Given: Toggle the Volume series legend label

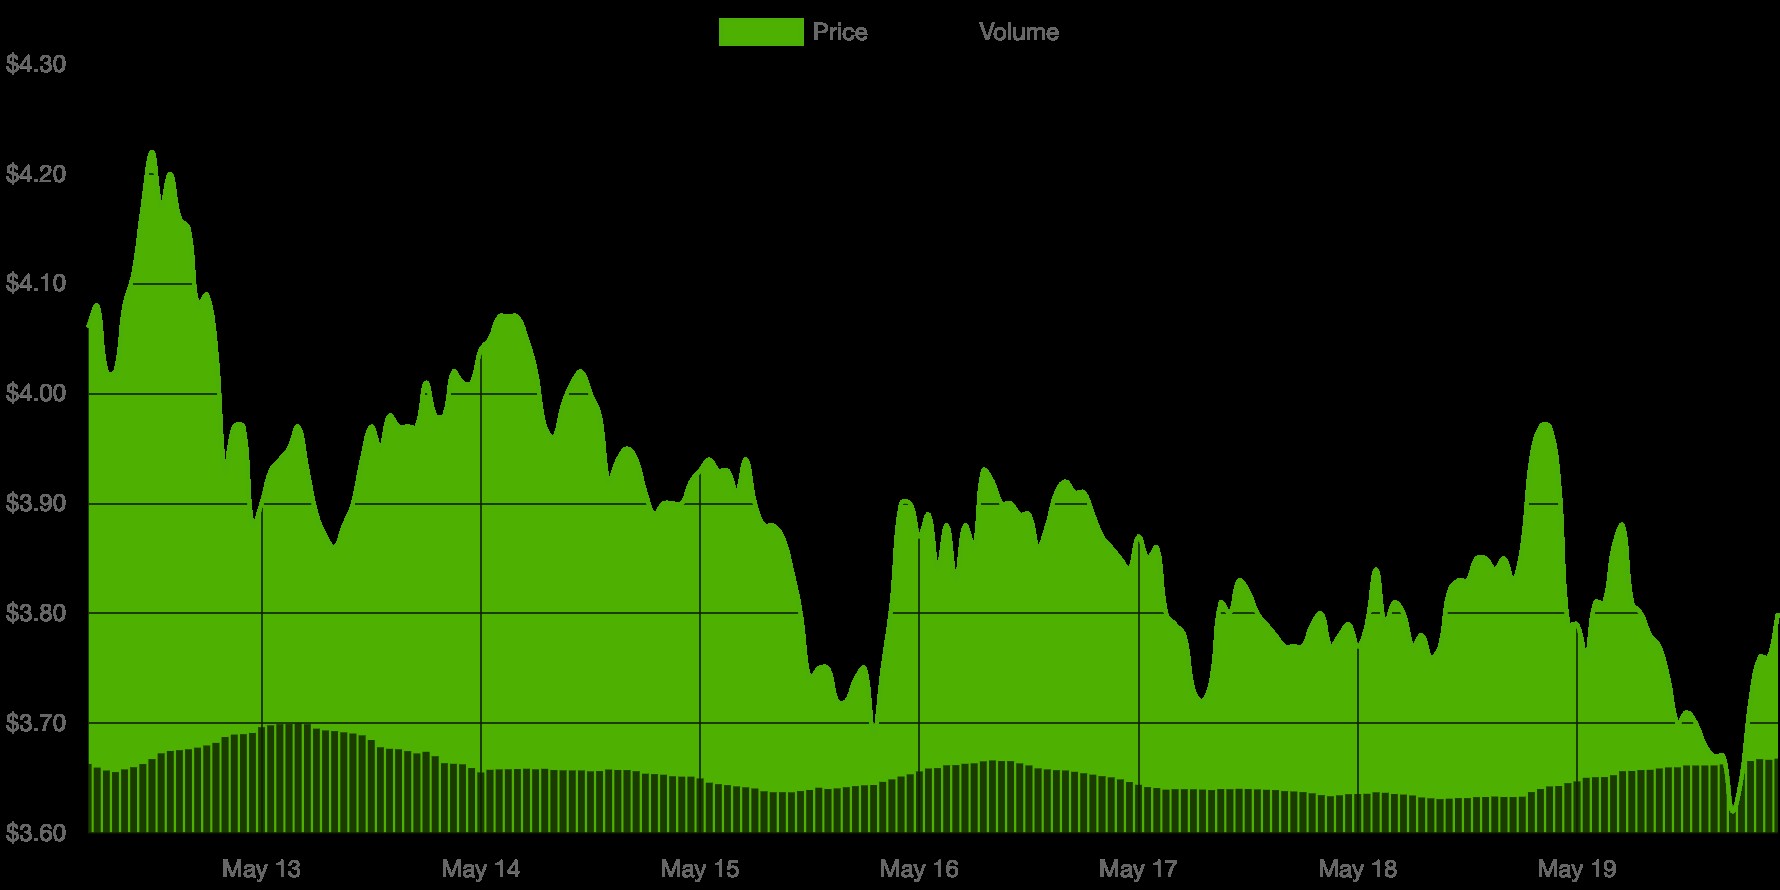Looking at the screenshot, I should pyautogui.click(x=1018, y=32).
